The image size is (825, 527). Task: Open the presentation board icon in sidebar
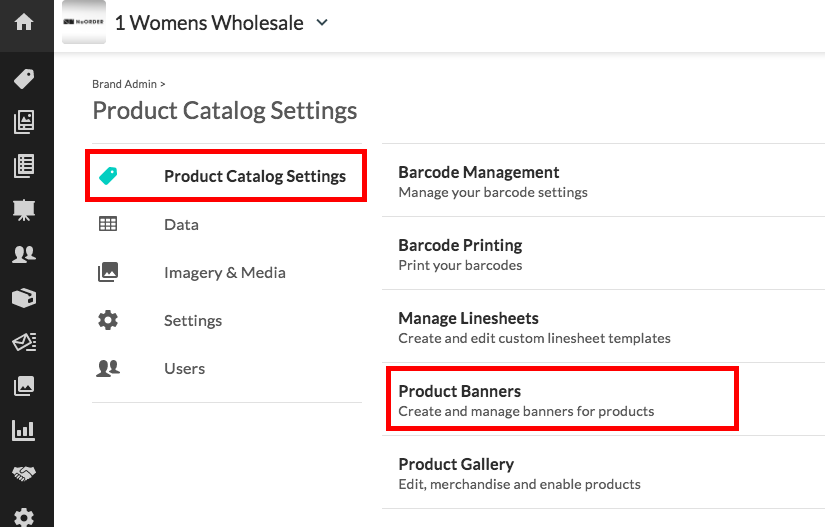pos(24,210)
